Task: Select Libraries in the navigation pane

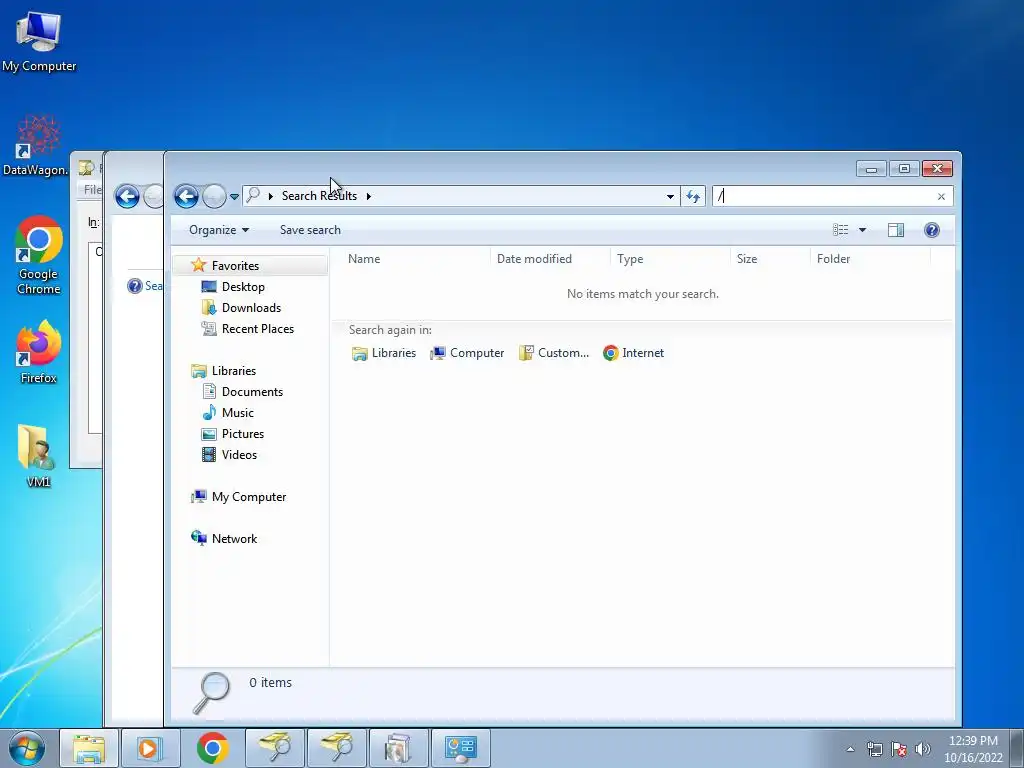Action: click(x=233, y=371)
